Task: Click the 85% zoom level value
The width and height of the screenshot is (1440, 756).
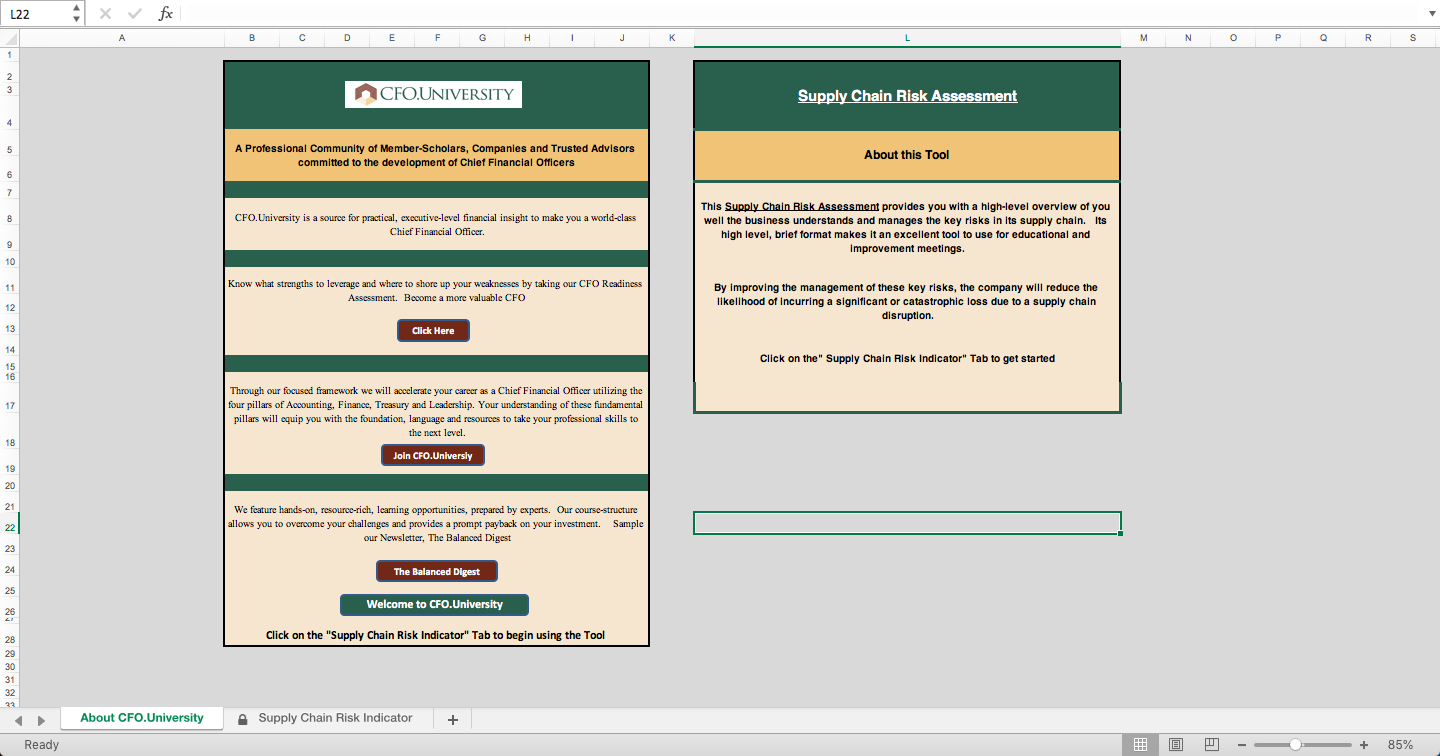Action: (1400, 745)
